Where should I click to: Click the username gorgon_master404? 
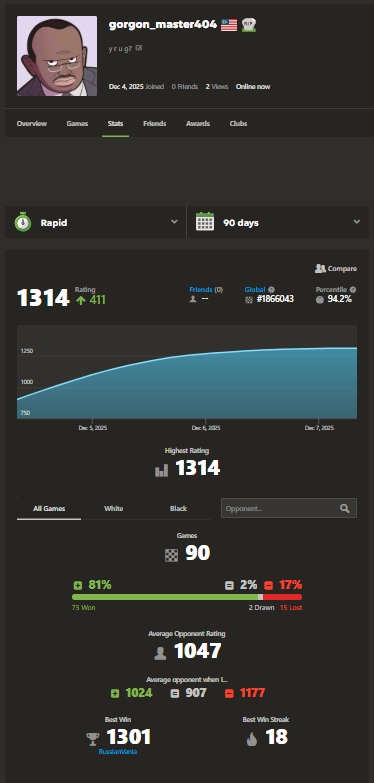coord(163,24)
